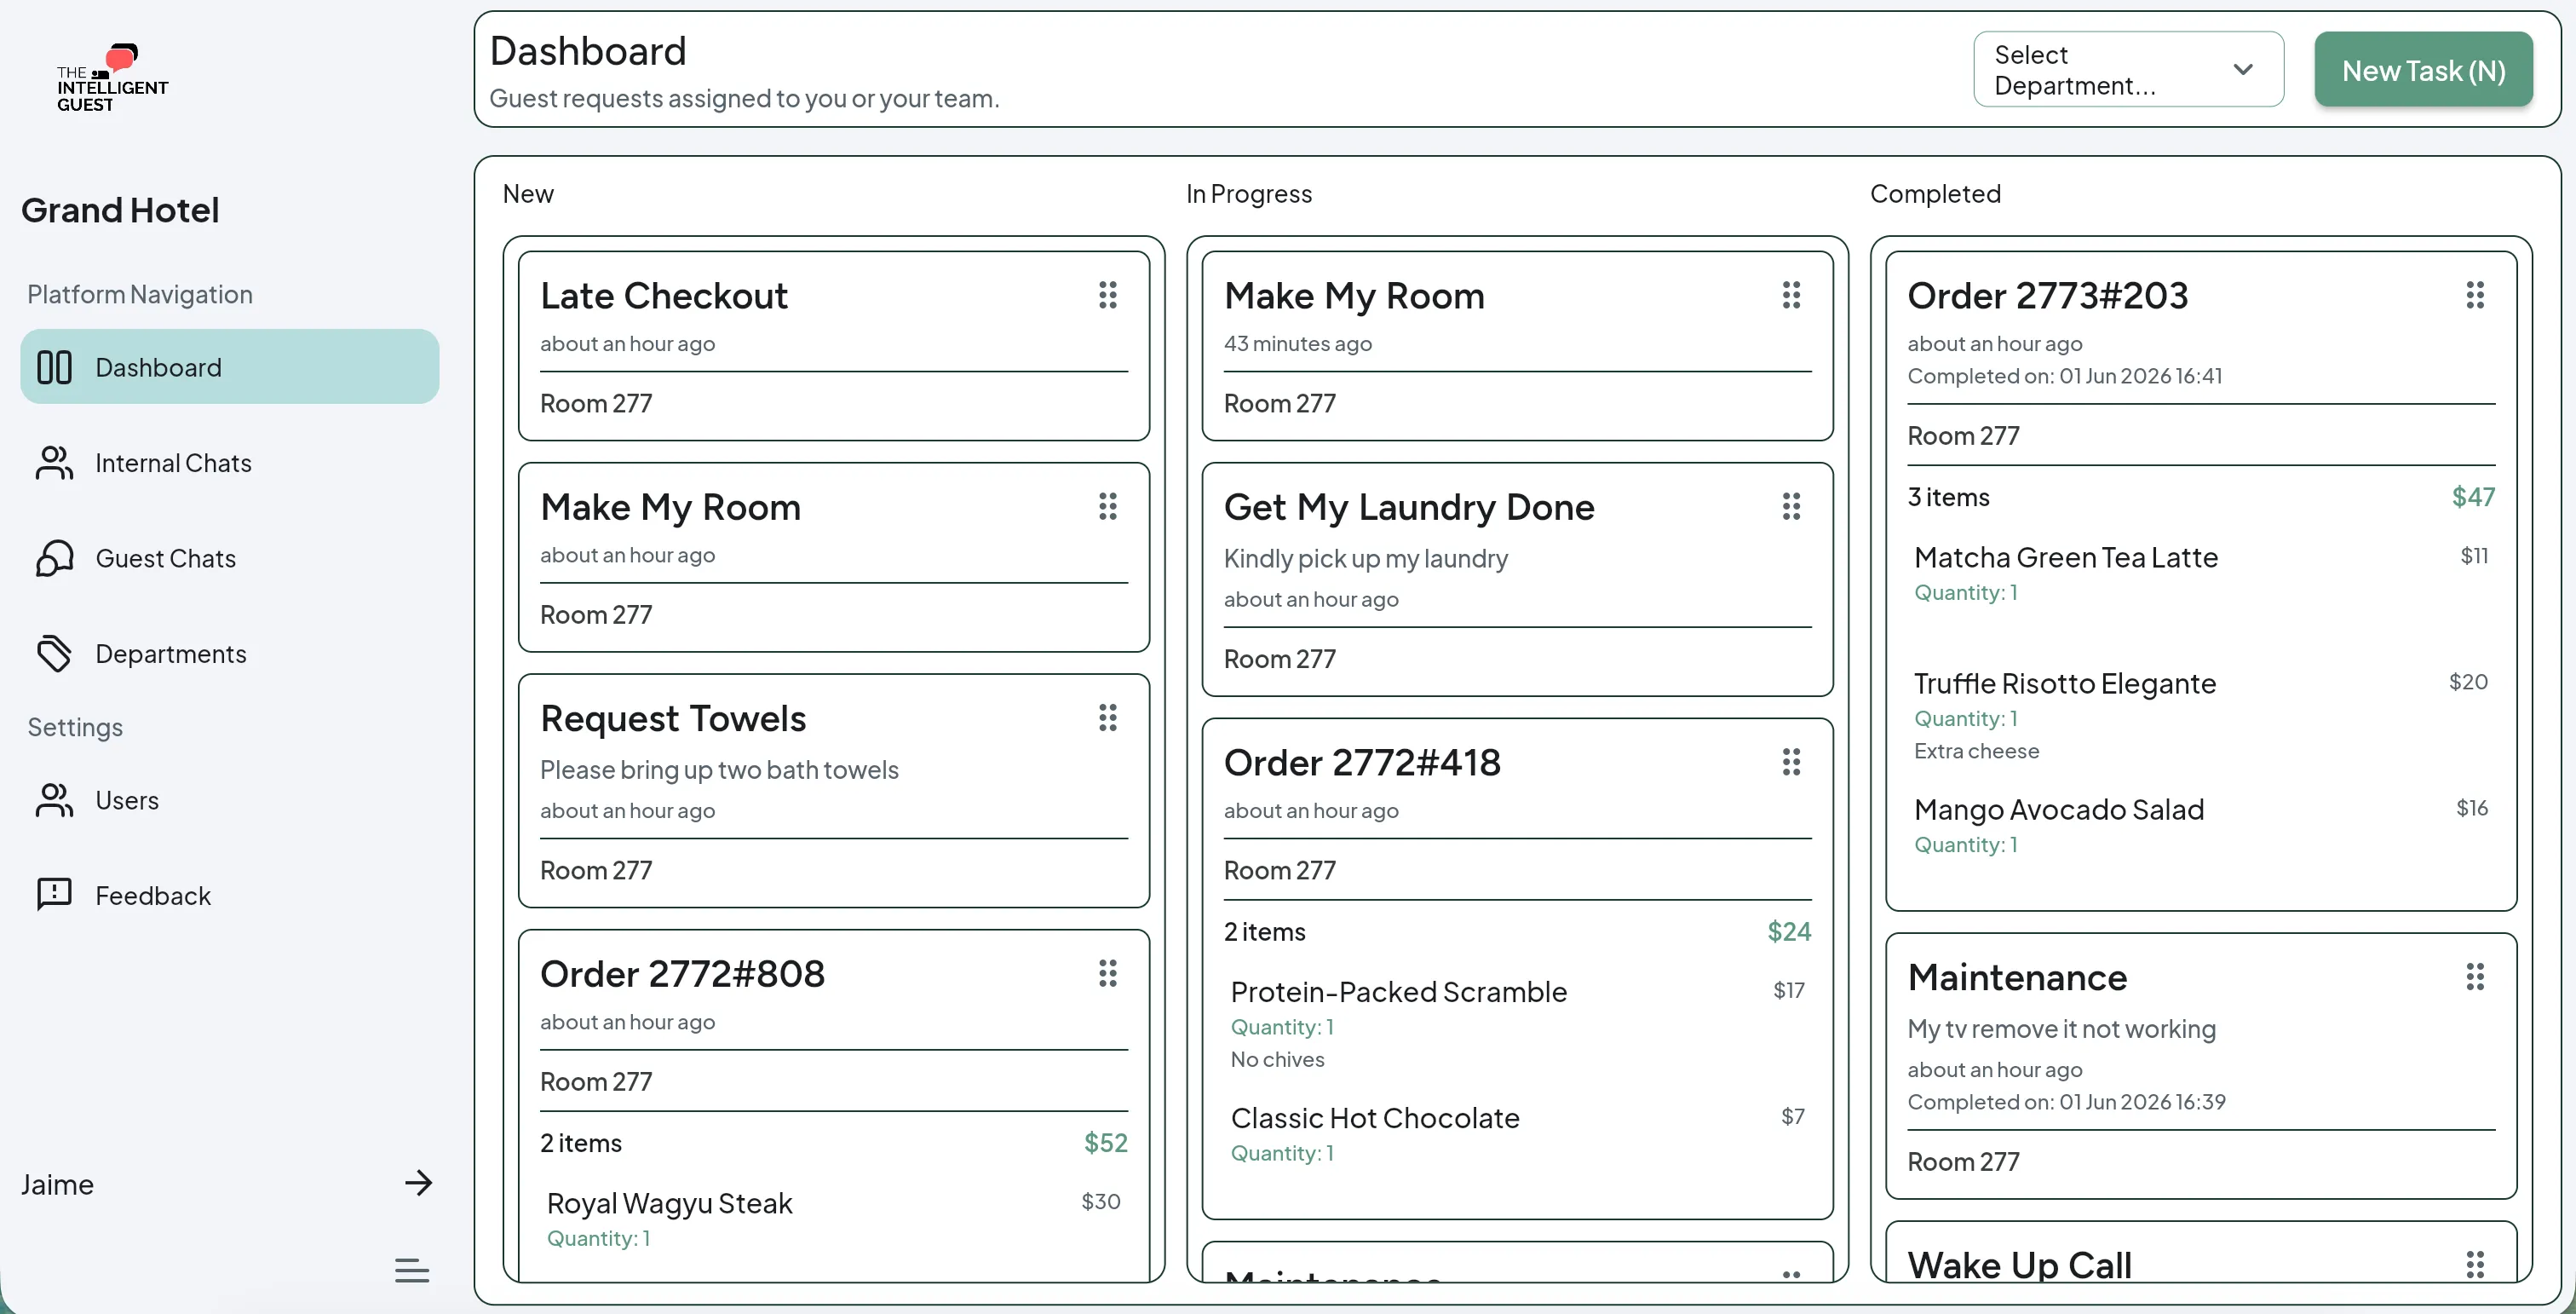Click the '3 items' label
2576x1314 pixels.
point(1948,497)
